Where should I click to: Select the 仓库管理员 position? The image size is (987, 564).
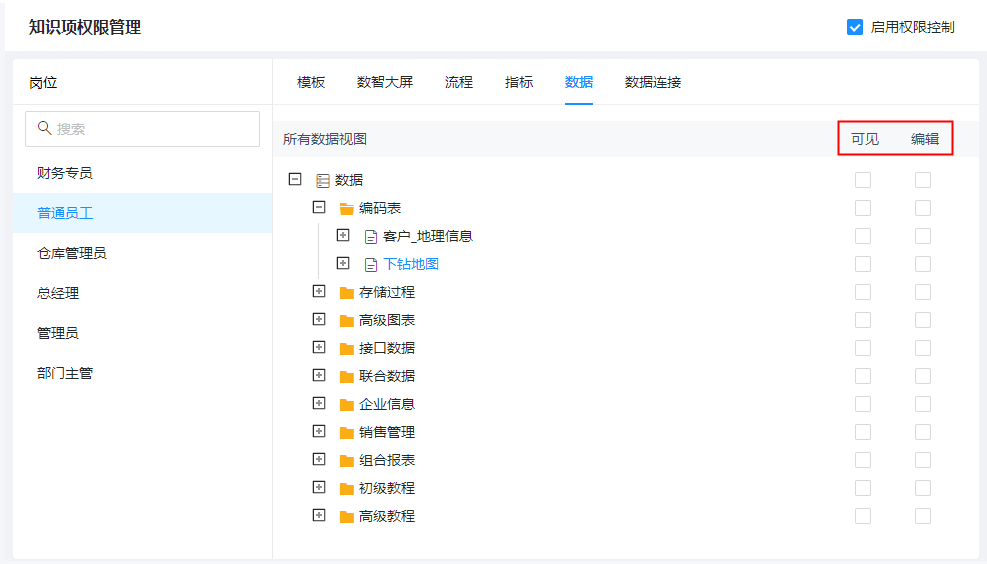click(x=72, y=253)
